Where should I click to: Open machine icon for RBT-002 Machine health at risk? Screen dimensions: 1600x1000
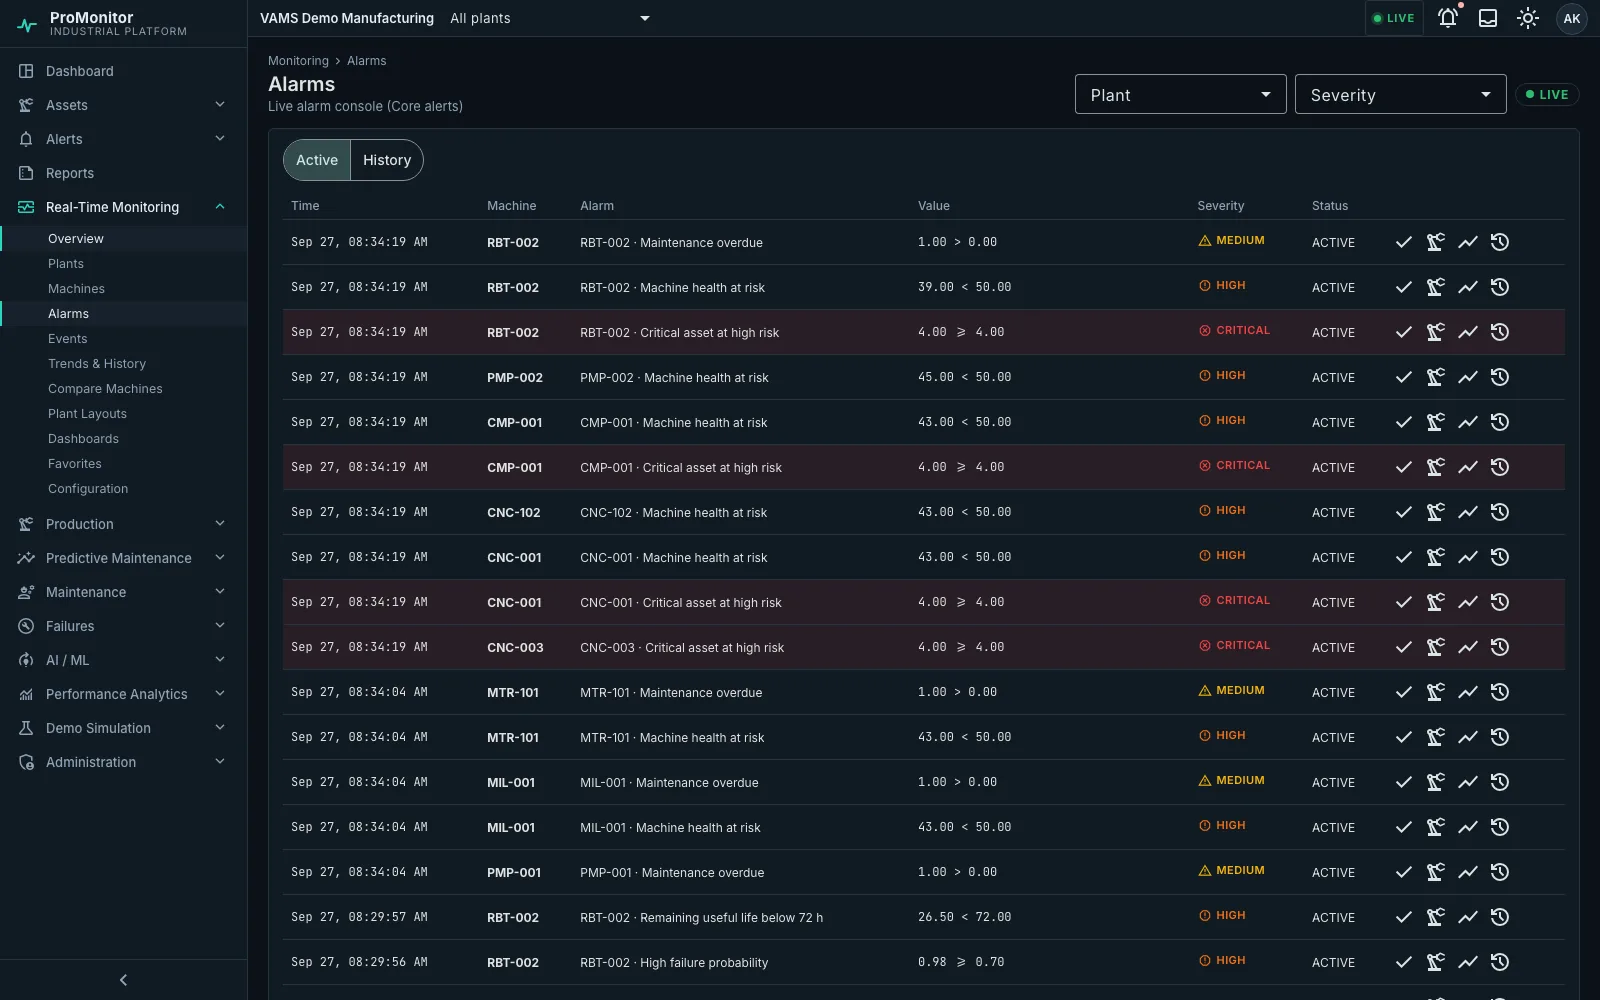click(1436, 287)
